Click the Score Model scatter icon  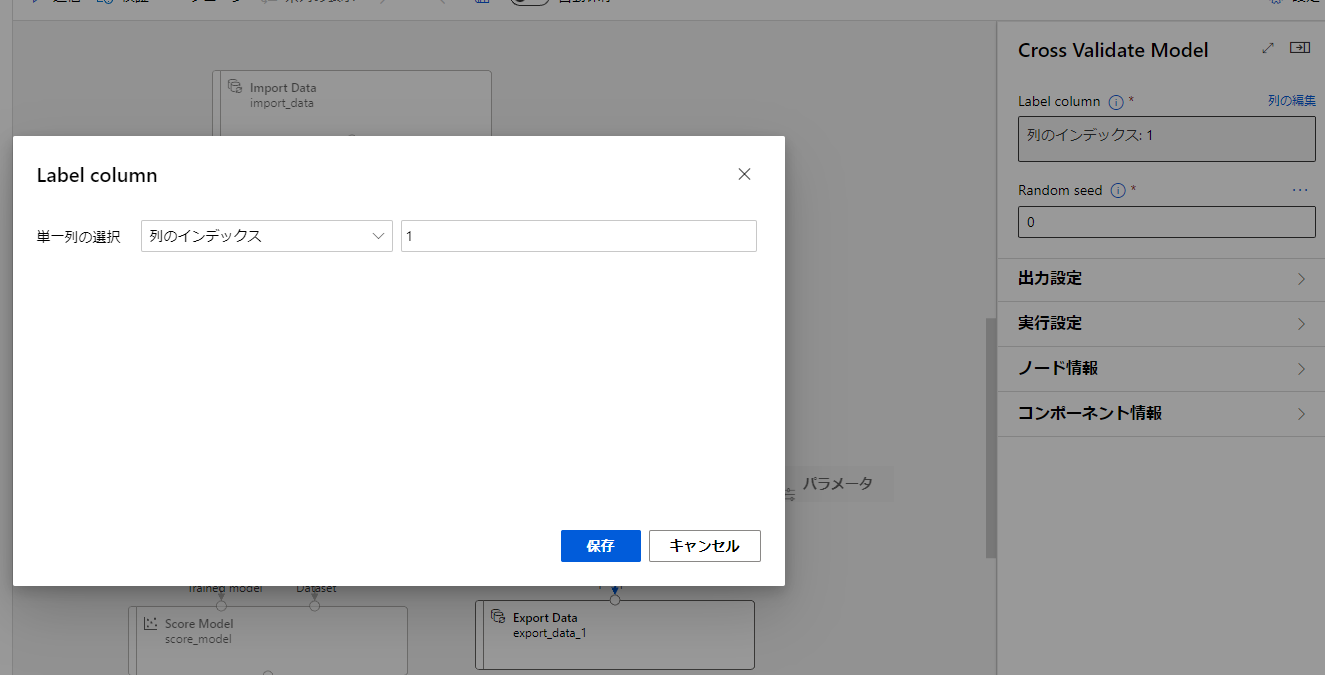(151, 623)
